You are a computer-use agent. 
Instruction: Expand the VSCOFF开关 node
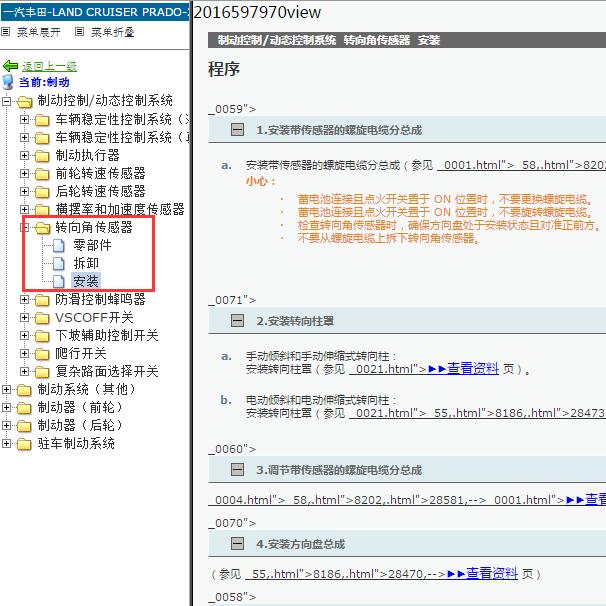(x=24, y=317)
